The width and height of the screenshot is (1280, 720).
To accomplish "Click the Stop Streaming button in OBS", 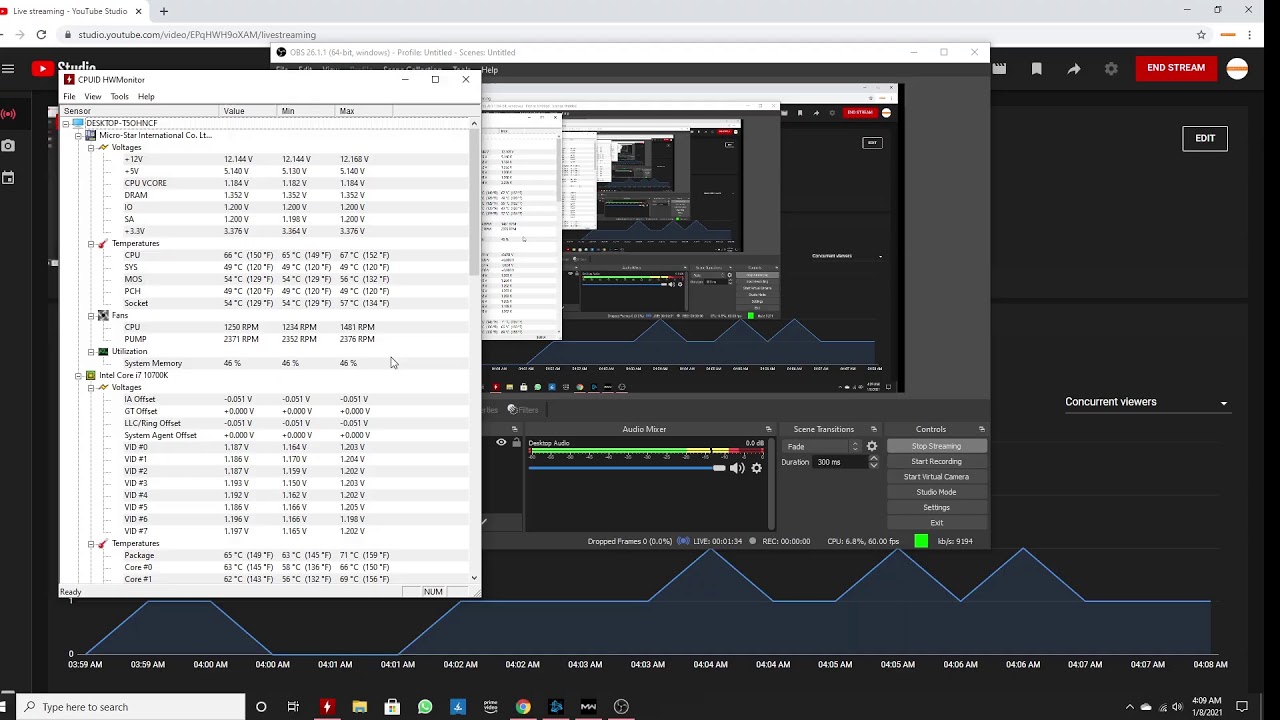I will tap(936, 446).
